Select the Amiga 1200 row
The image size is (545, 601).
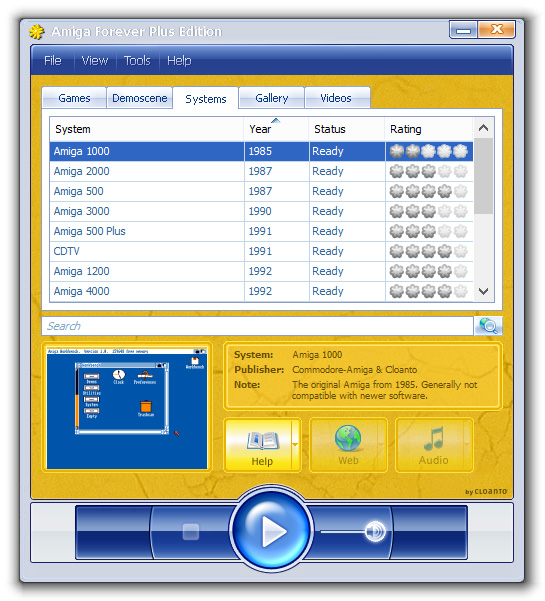[x=261, y=271]
